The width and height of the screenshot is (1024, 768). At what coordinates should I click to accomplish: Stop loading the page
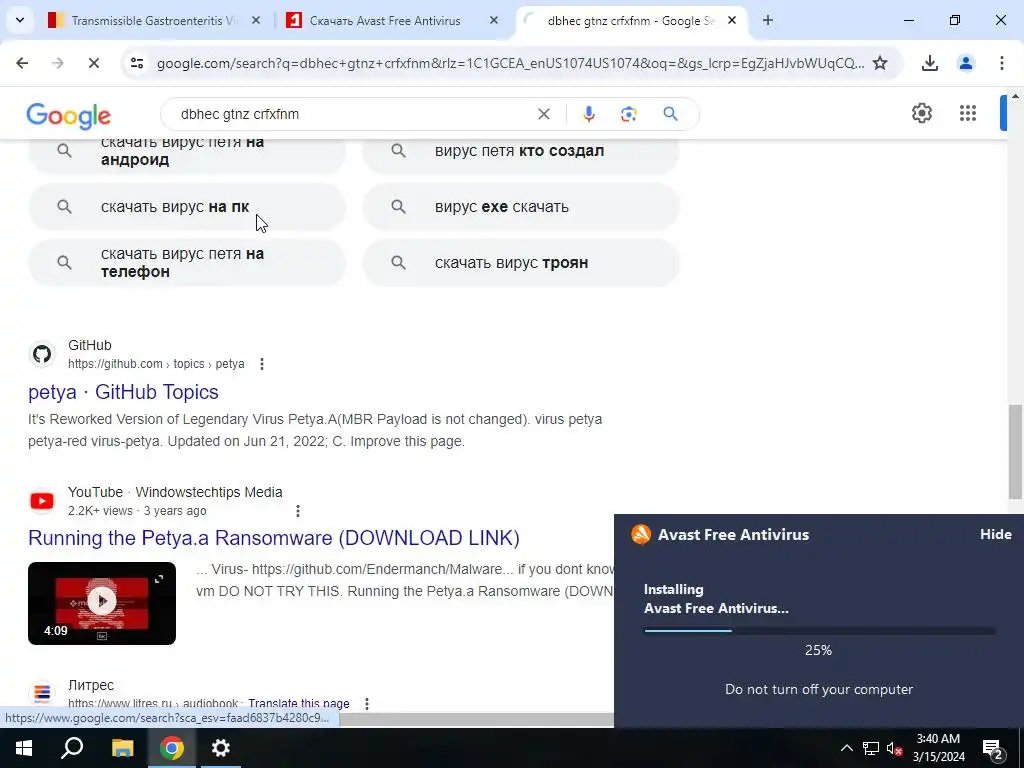tap(93, 63)
